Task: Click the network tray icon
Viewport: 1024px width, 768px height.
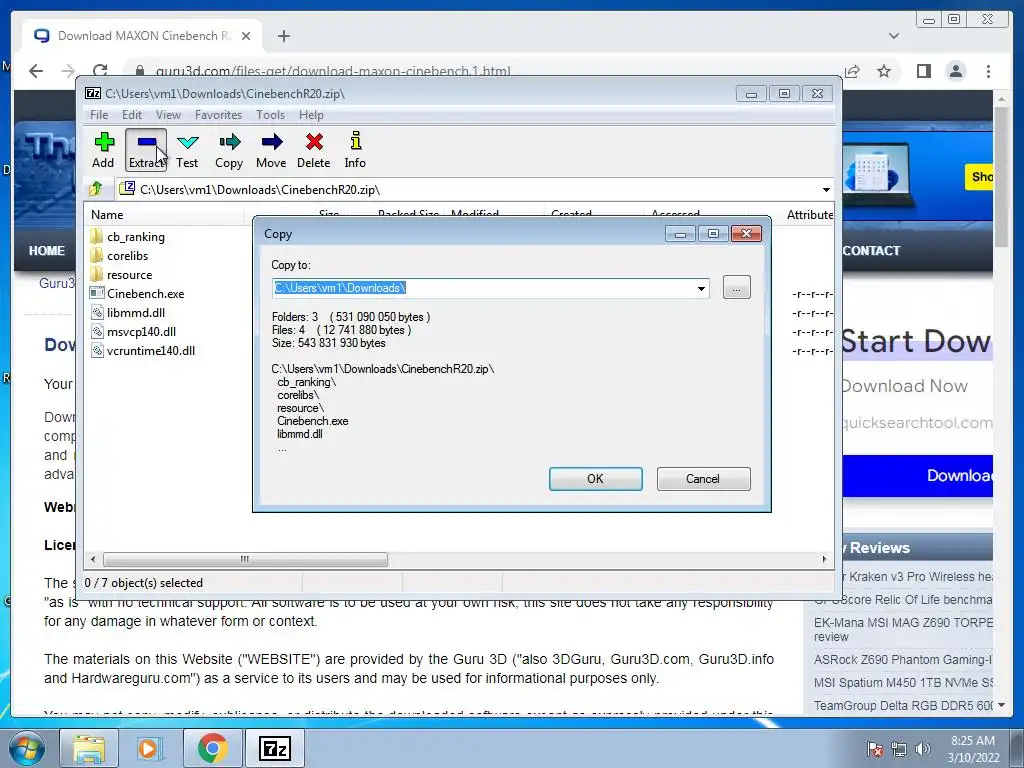Action: click(x=899, y=748)
